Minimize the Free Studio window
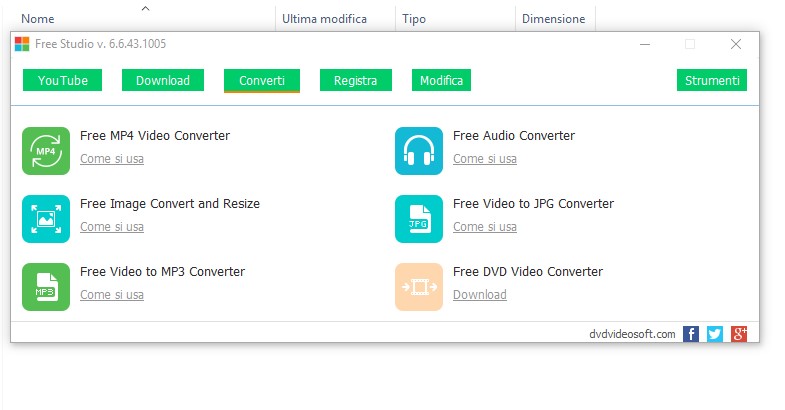The image size is (785, 410). click(x=645, y=44)
